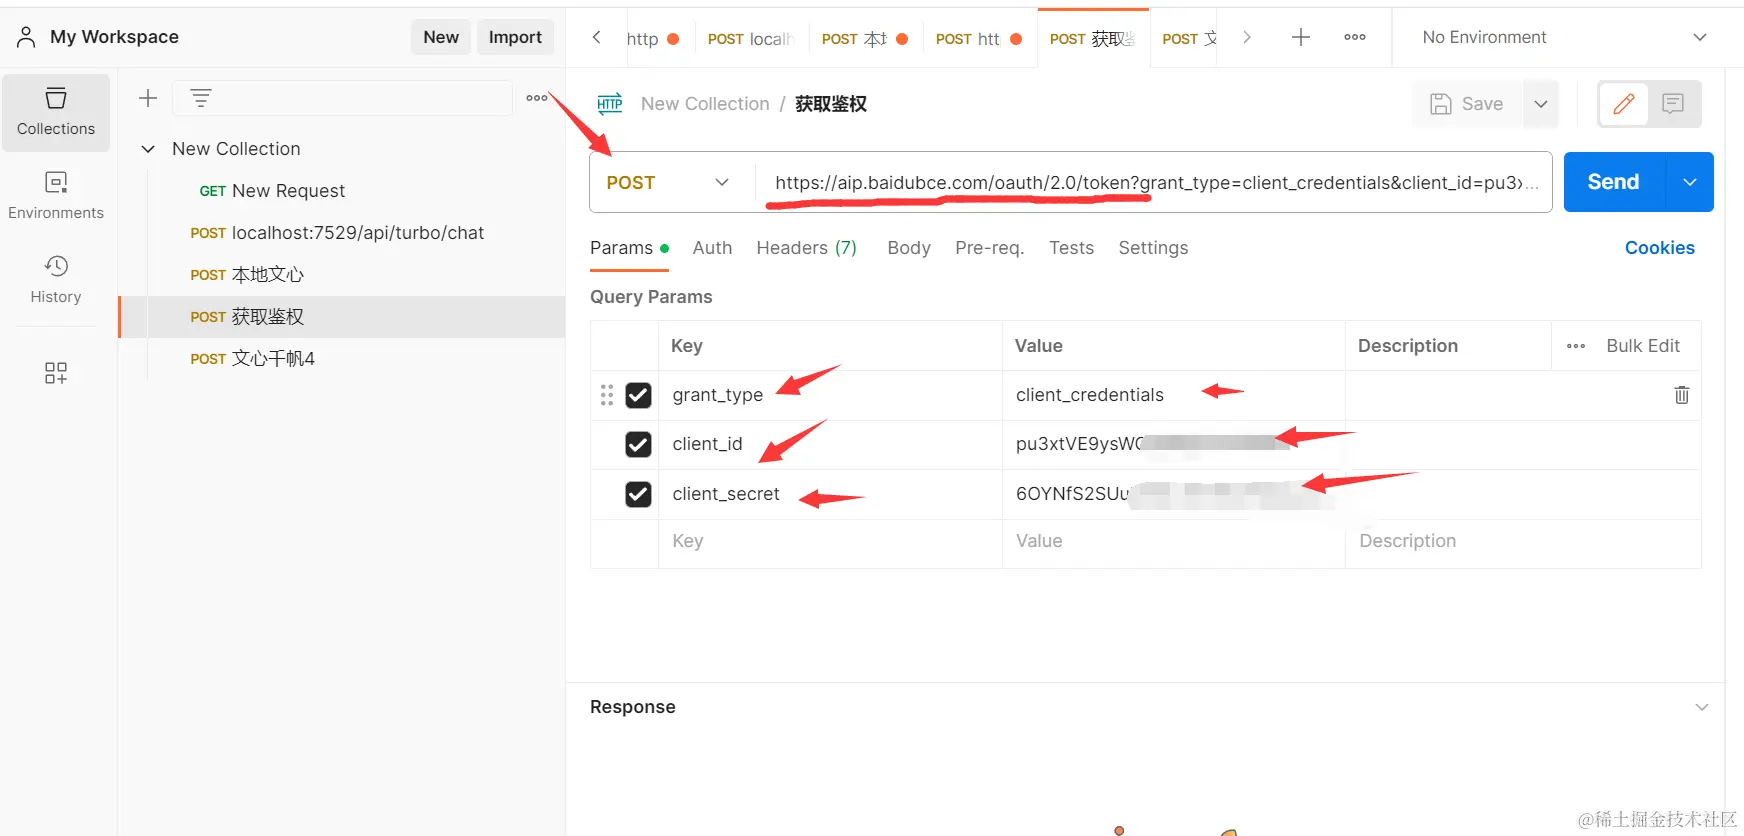Switch to the Auth tab
The height and width of the screenshot is (836, 1744).
click(712, 248)
